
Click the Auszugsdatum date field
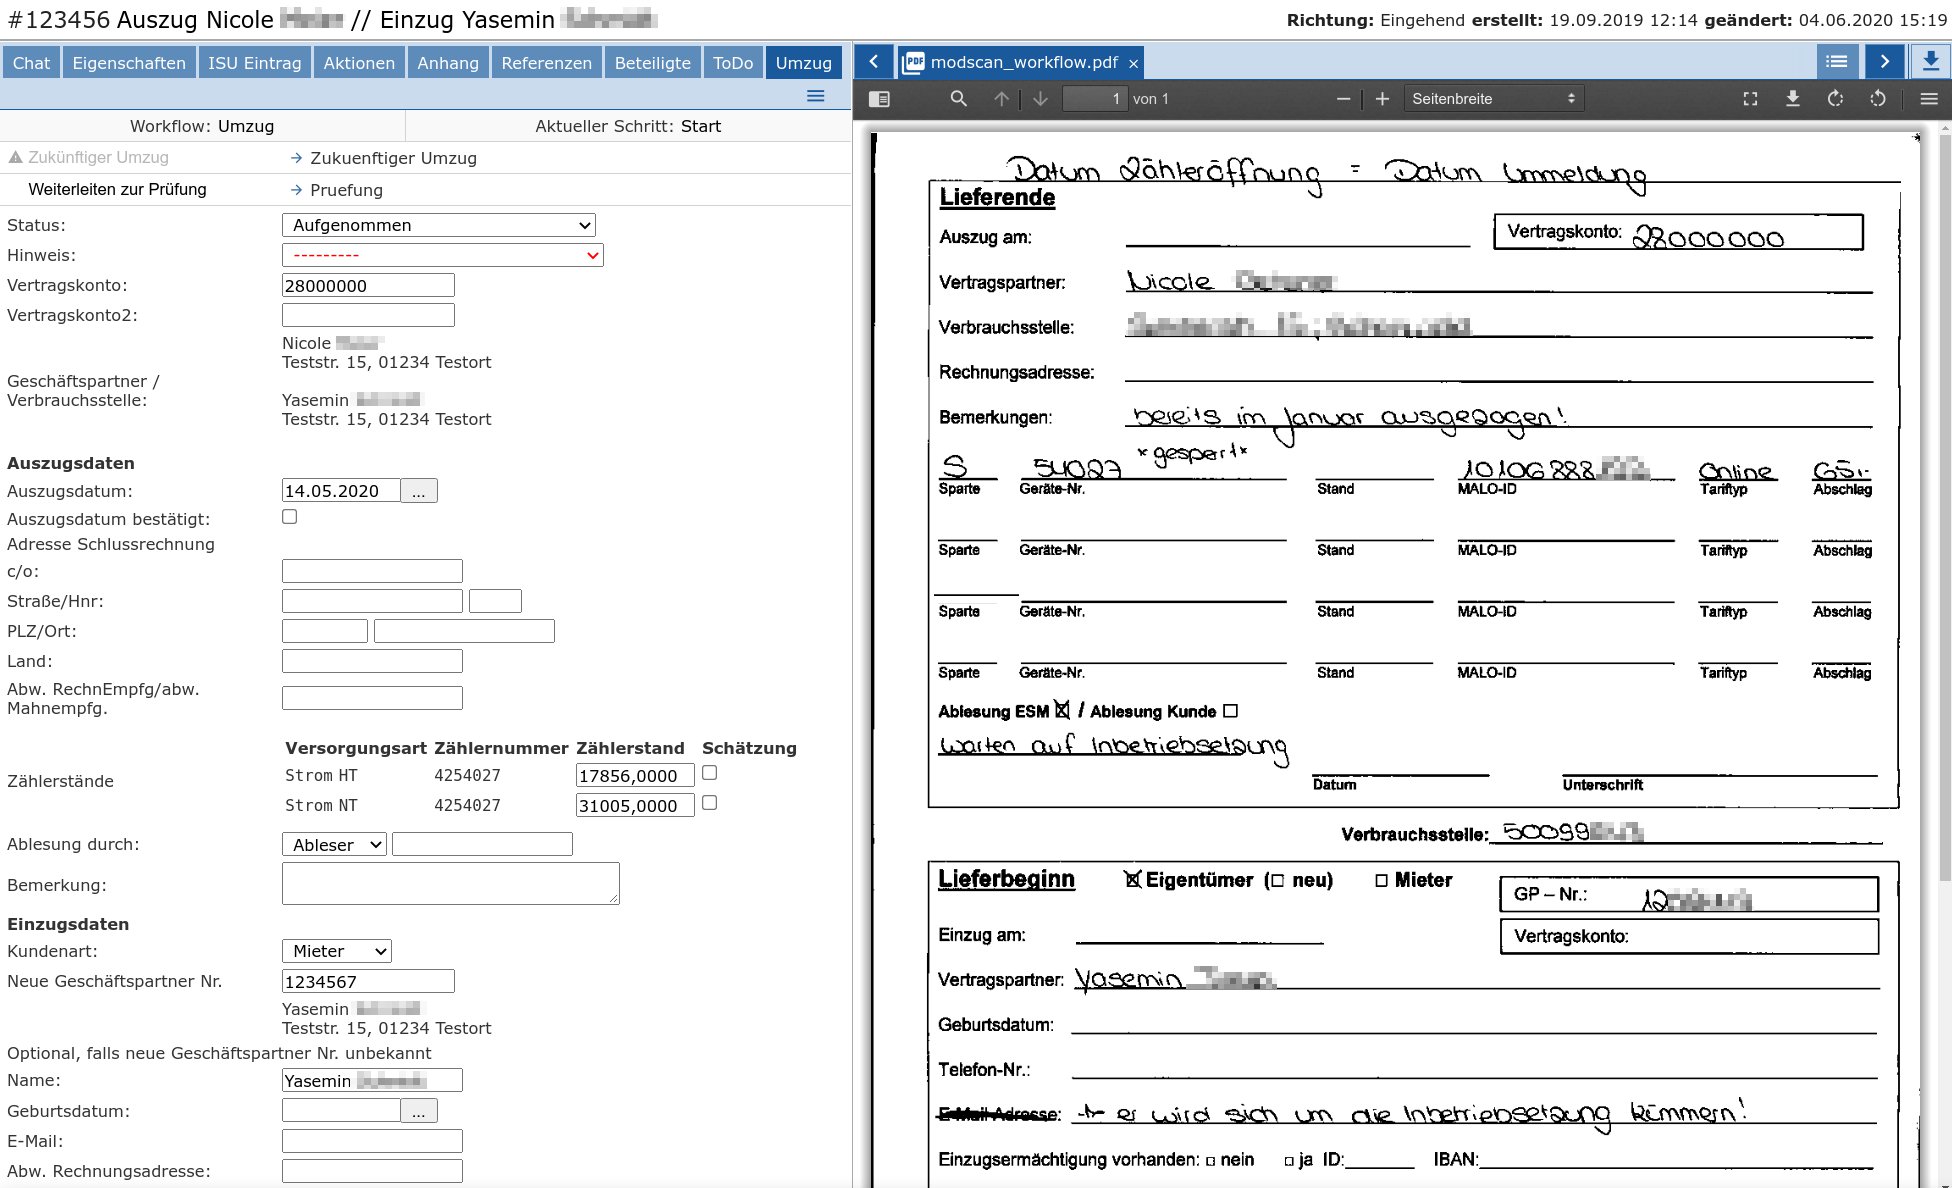tap(341, 491)
